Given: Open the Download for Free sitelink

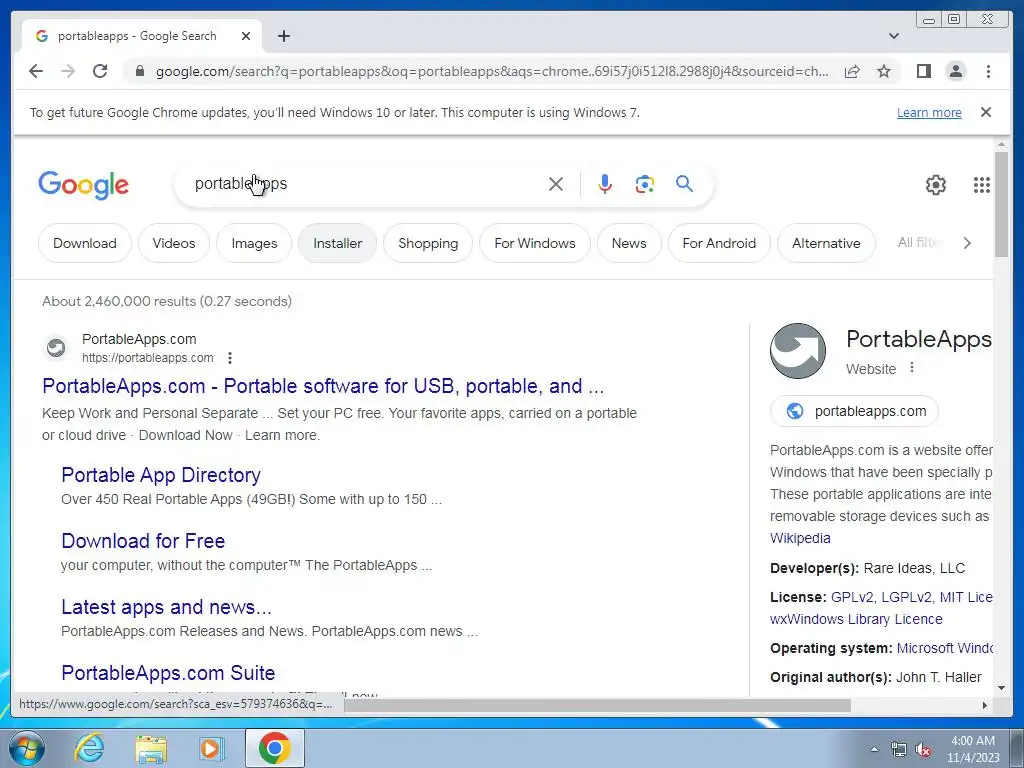Looking at the screenshot, I should (x=143, y=541).
